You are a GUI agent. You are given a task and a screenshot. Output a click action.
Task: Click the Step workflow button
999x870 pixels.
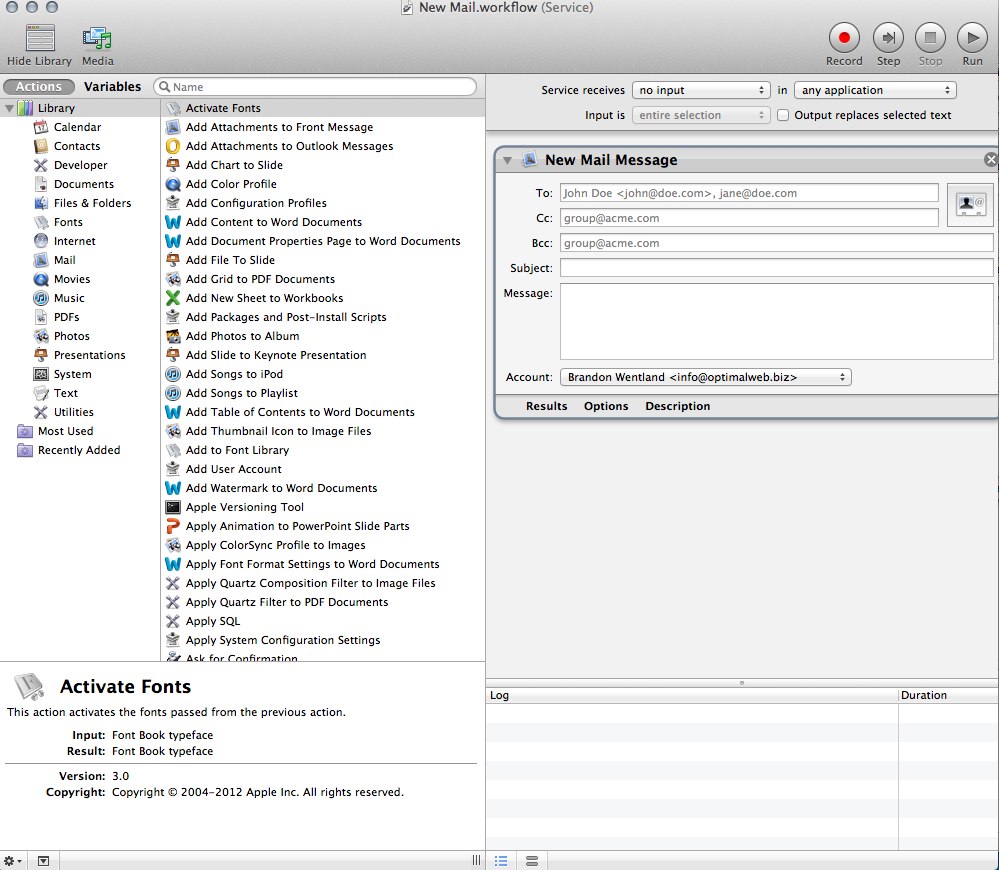coord(888,38)
